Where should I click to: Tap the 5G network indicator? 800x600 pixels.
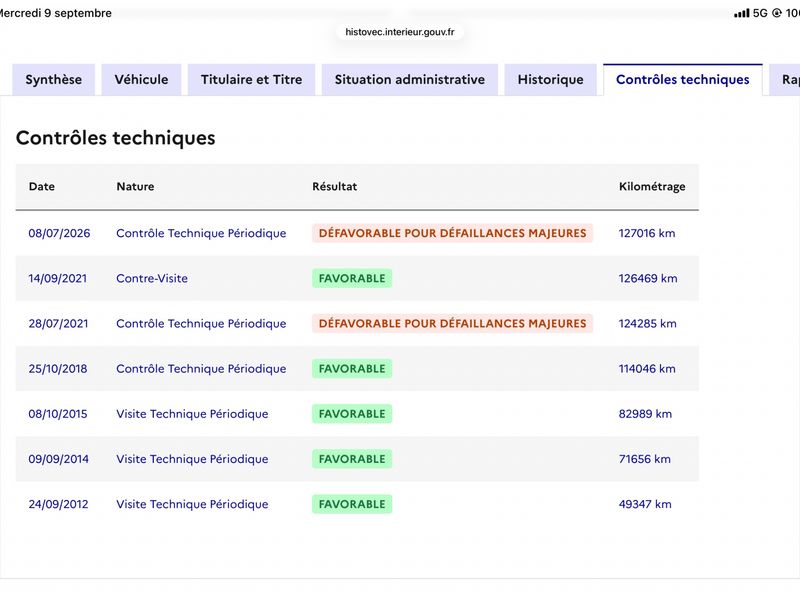click(x=760, y=13)
